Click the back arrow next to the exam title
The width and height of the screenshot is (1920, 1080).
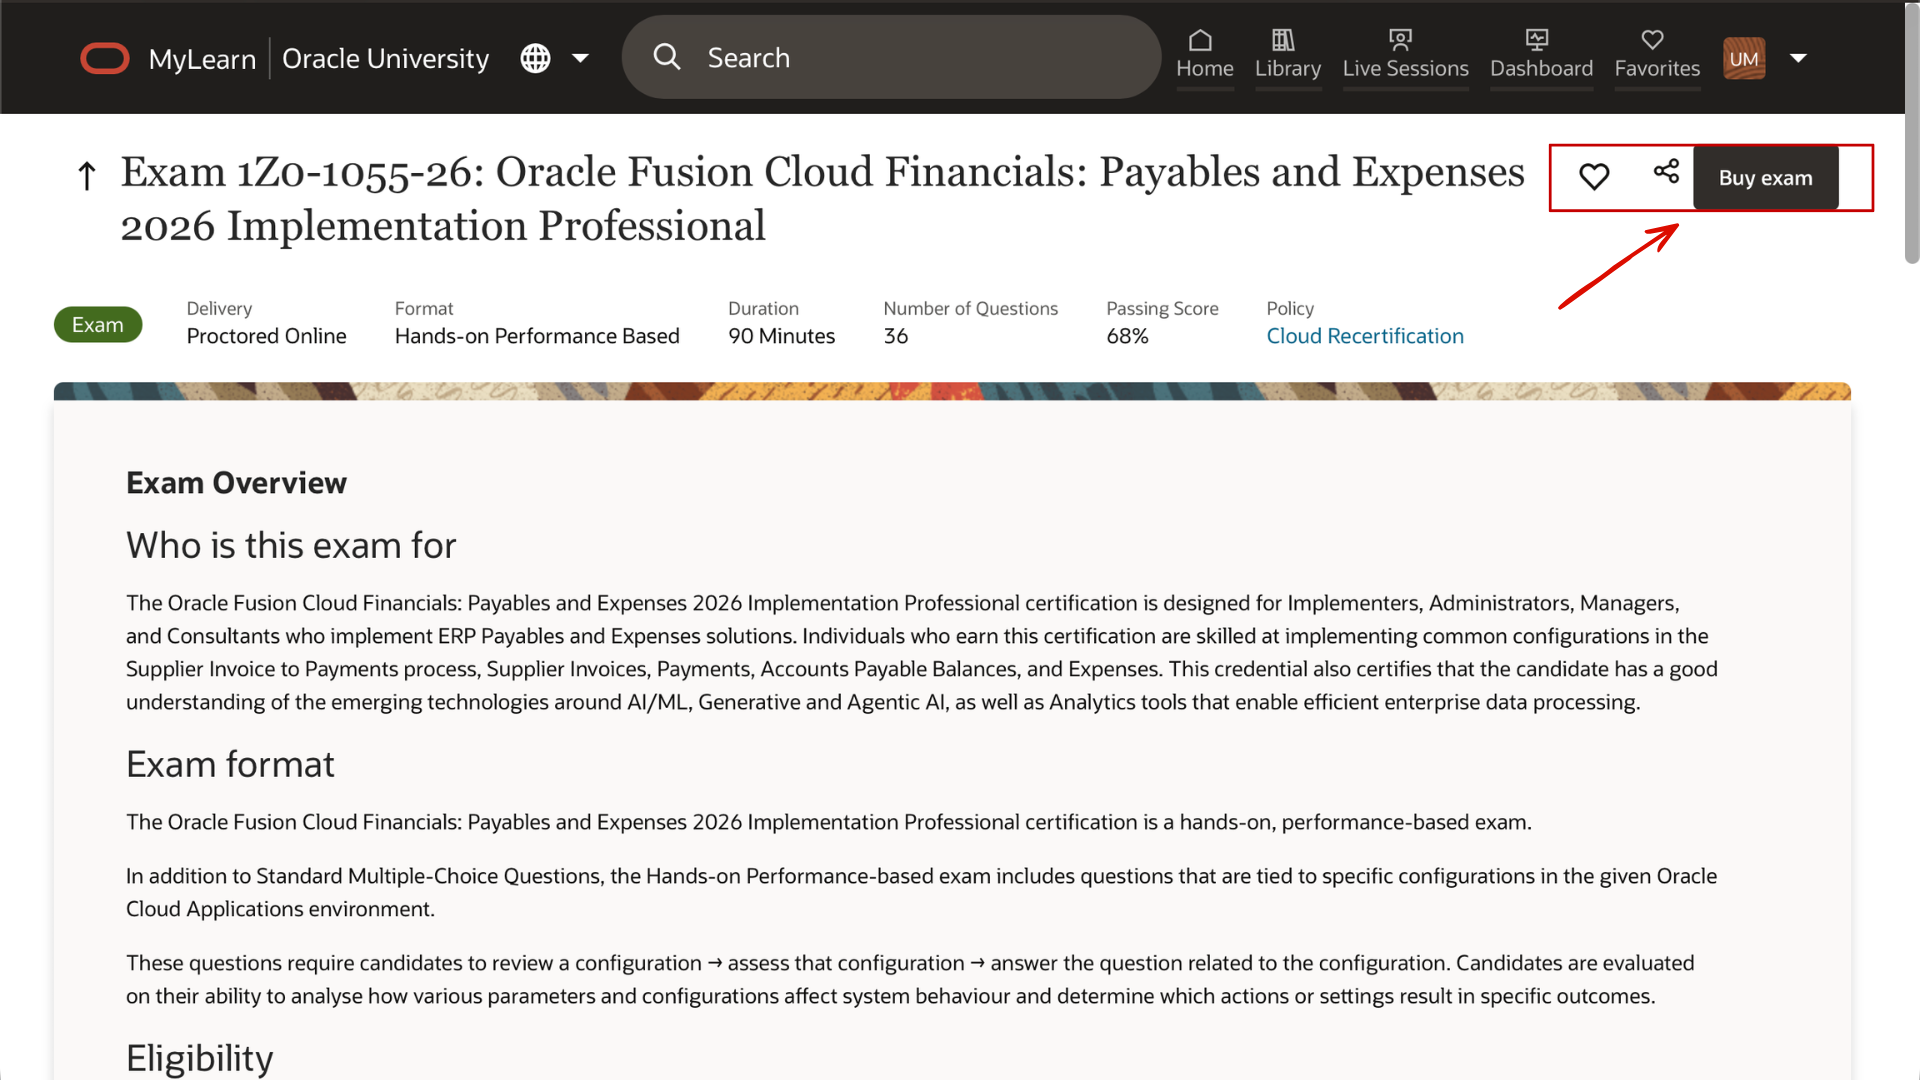click(87, 174)
